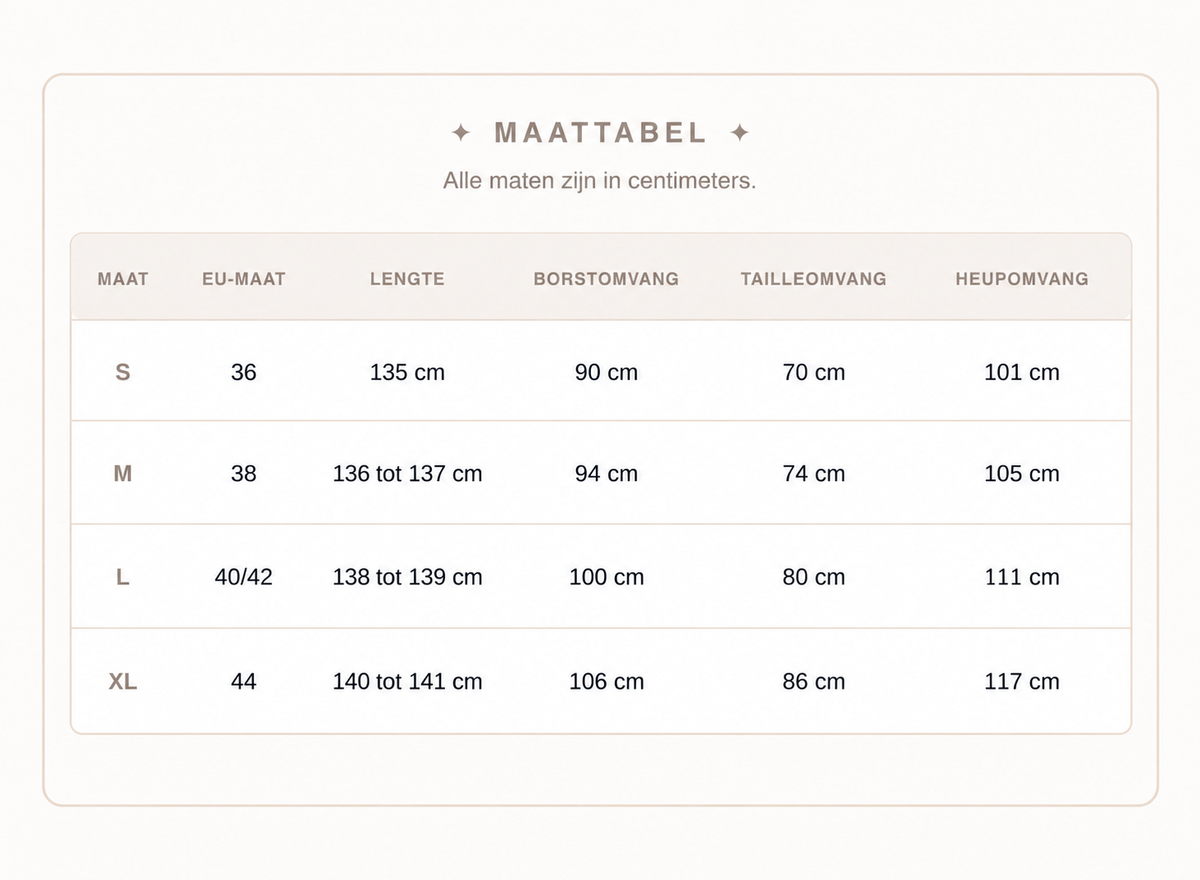Screen dimensions: 1200x880
Task: Select the subtitle "Alle maten zijn in centimeters."
Action: tap(600, 181)
